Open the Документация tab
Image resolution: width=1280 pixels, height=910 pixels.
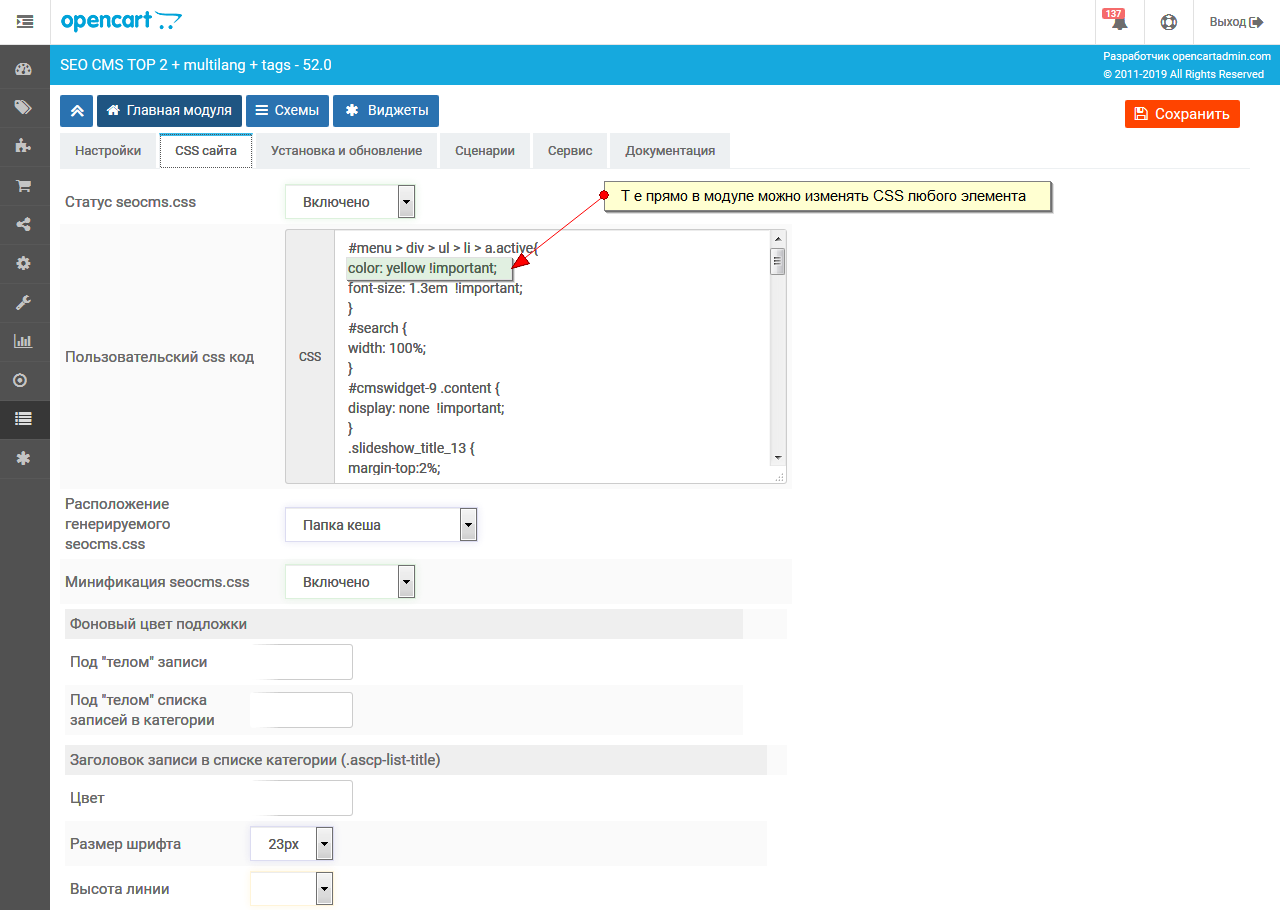(x=670, y=151)
